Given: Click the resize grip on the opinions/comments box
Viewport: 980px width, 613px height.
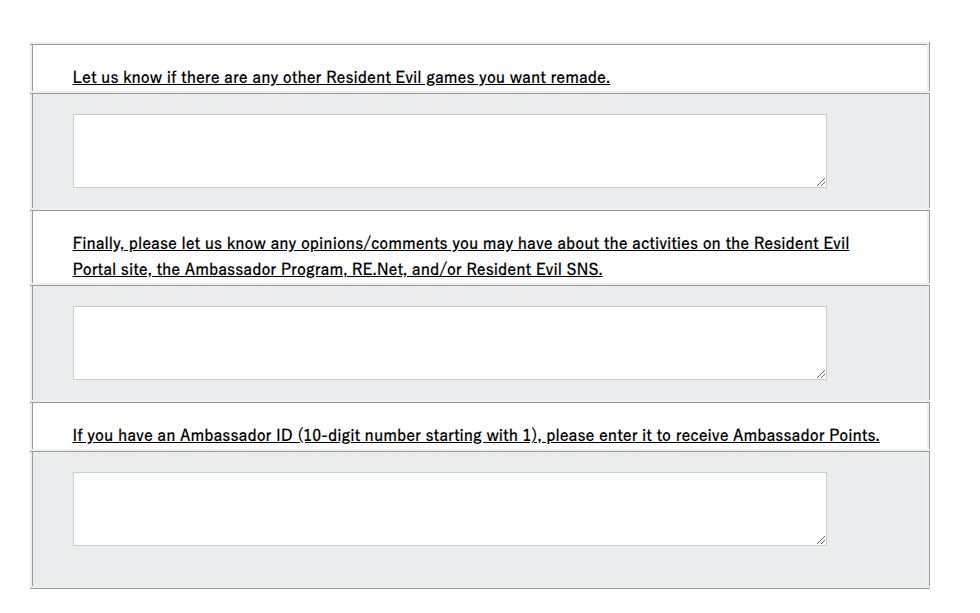Looking at the screenshot, I should (821, 374).
